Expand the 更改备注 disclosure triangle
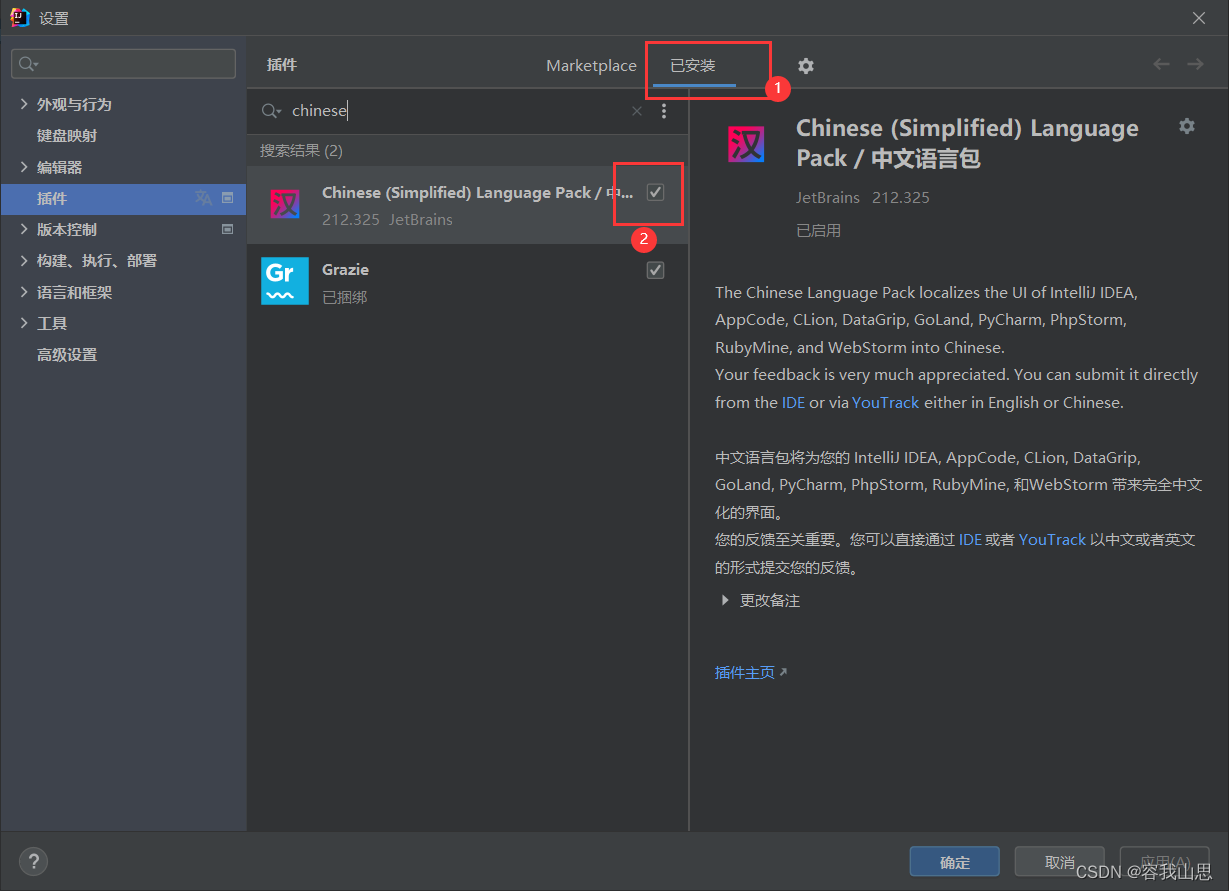 point(725,601)
